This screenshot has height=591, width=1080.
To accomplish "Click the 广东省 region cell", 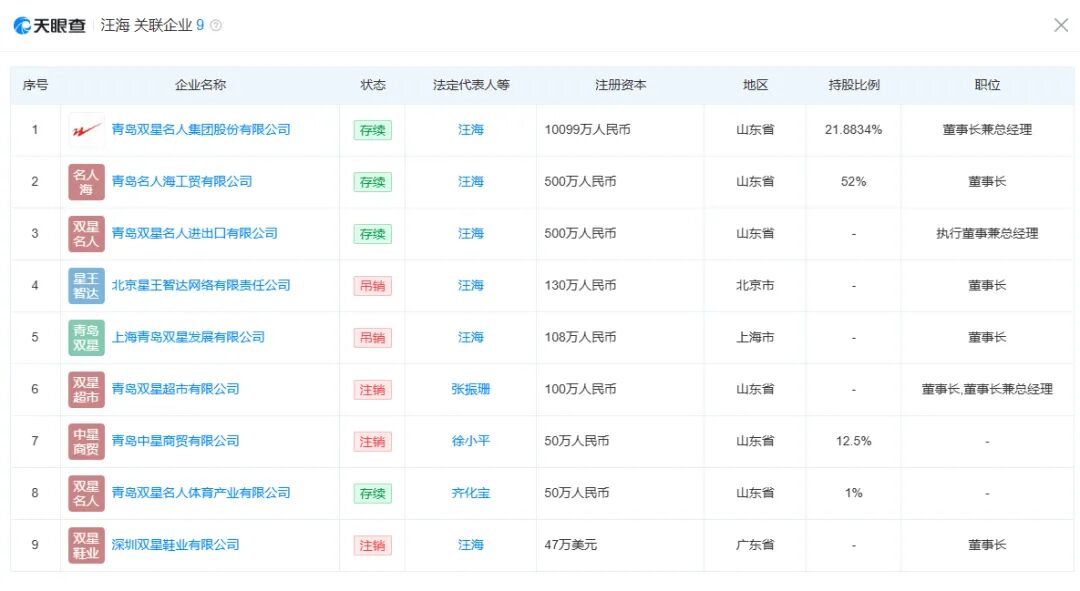I will pyautogui.click(x=755, y=545).
